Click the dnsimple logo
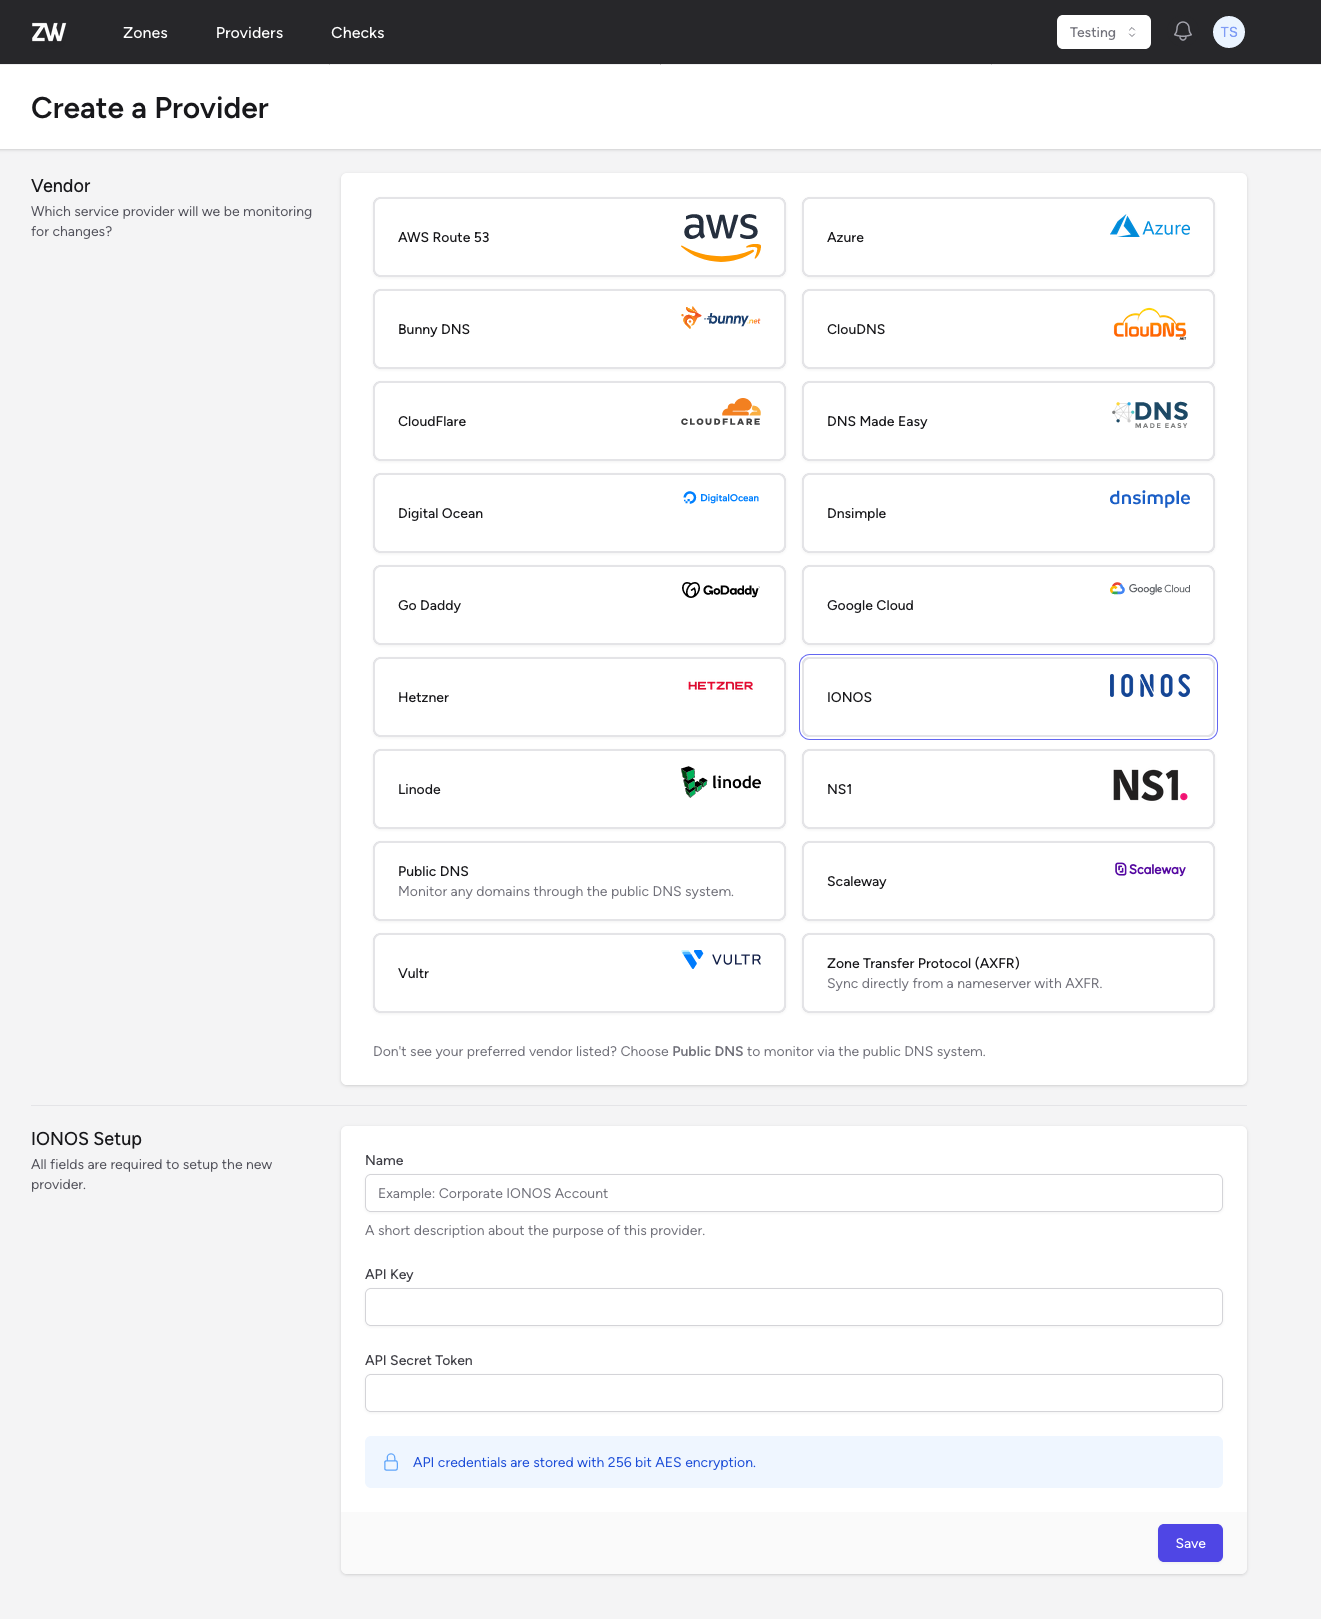 (1150, 498)
